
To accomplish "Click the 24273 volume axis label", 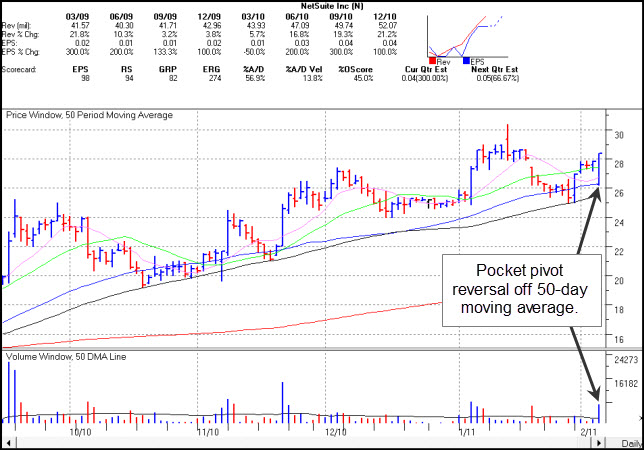I will click(626, 360).
